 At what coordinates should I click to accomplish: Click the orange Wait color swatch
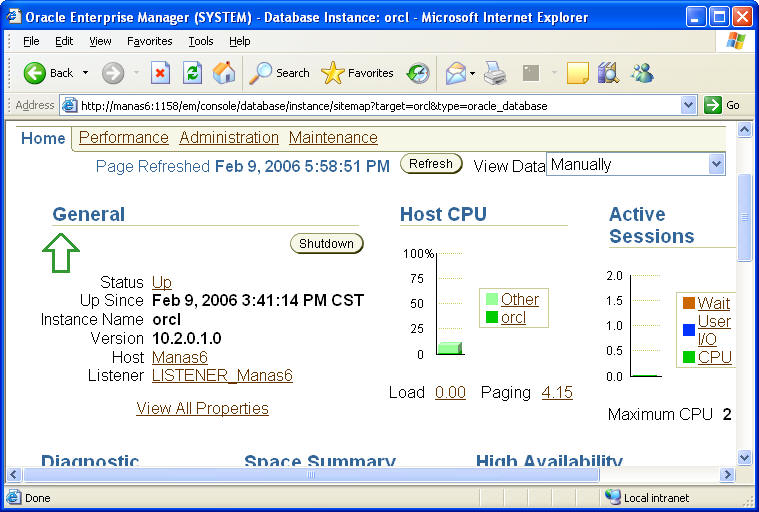[689, 303]
